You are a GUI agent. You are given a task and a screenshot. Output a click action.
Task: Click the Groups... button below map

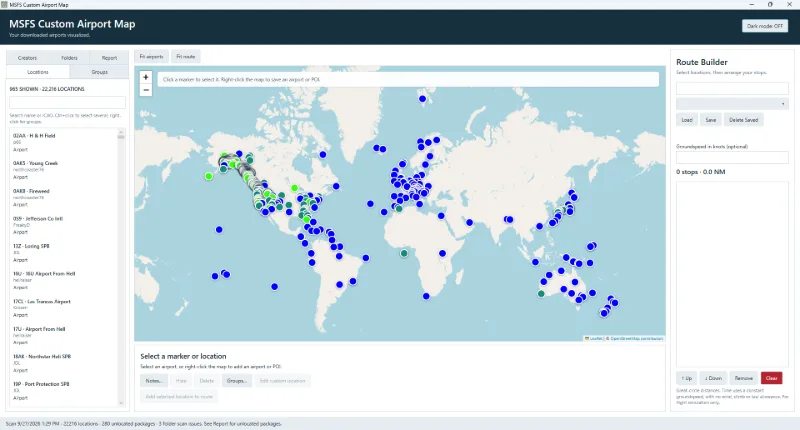coord(237,381)
